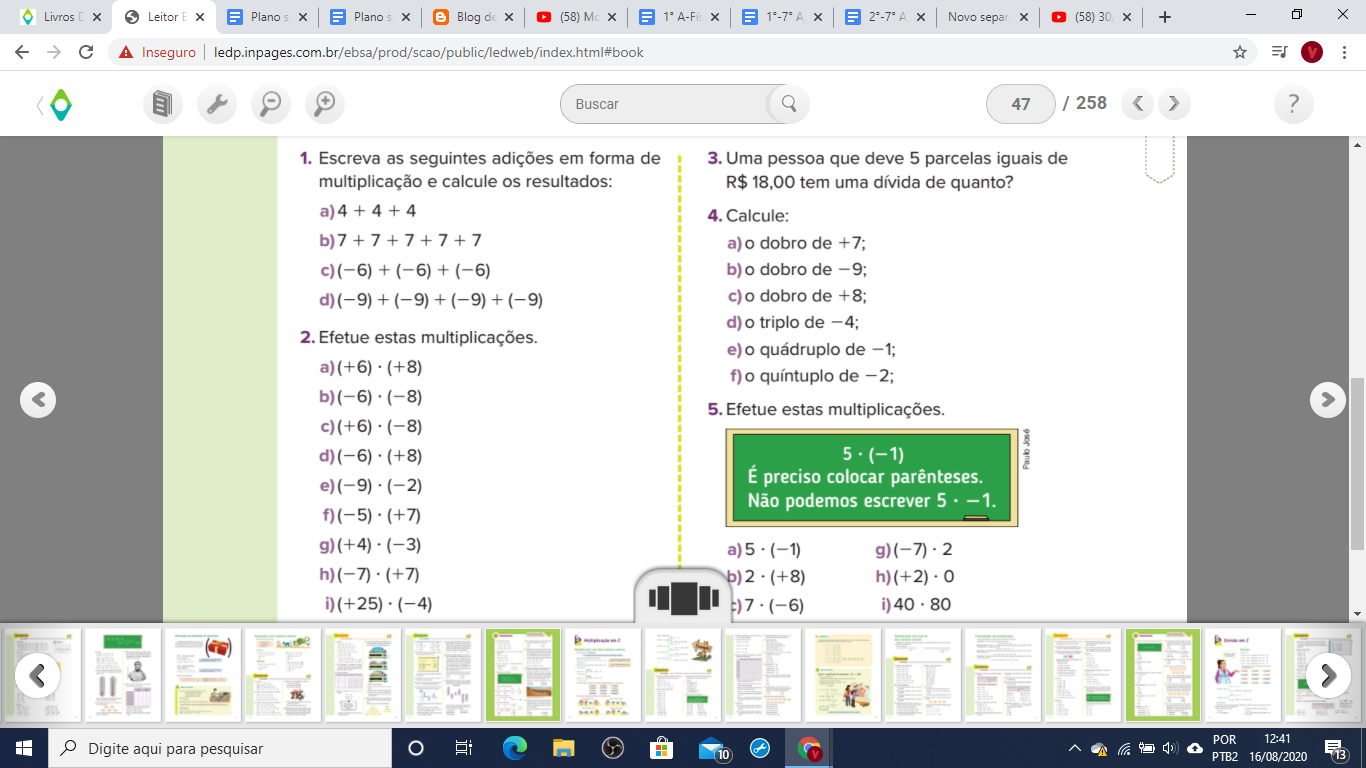Screen dimensions: 1366x768
Task: Click the page number field showing 47
Action: pos(1020,103)
